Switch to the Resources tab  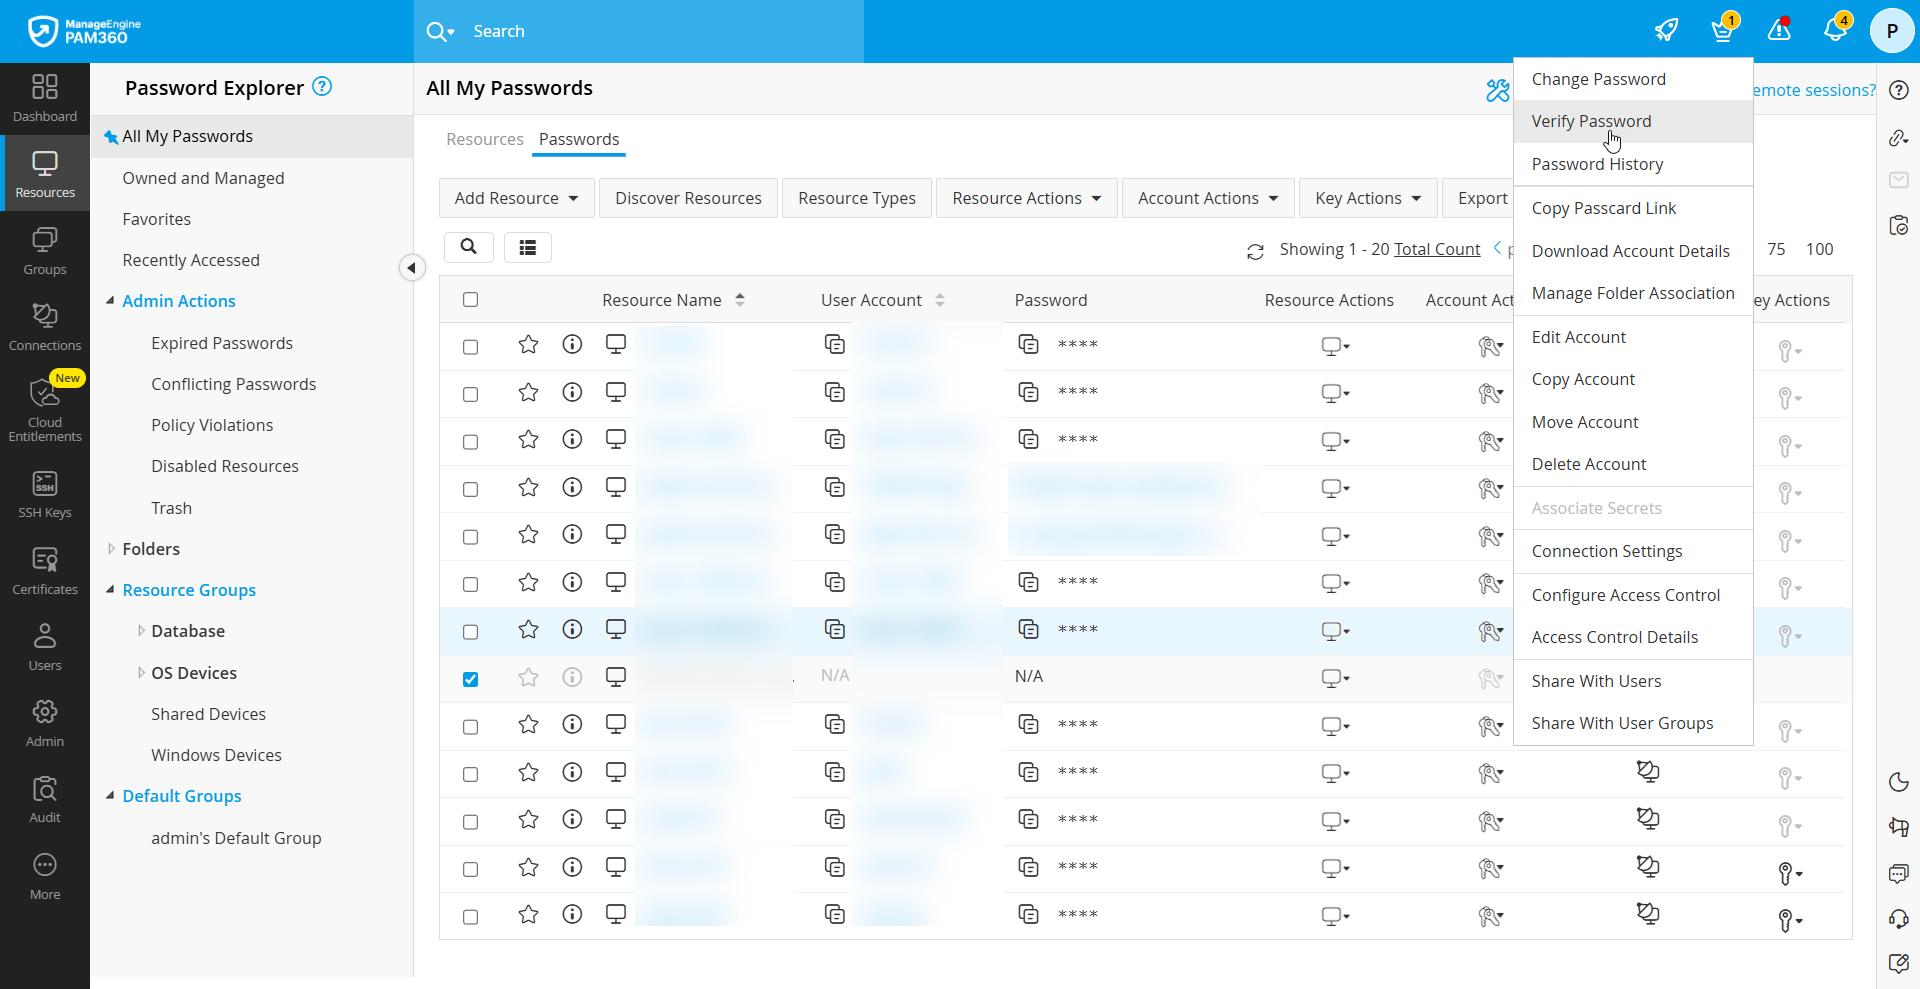coord(485,139)
